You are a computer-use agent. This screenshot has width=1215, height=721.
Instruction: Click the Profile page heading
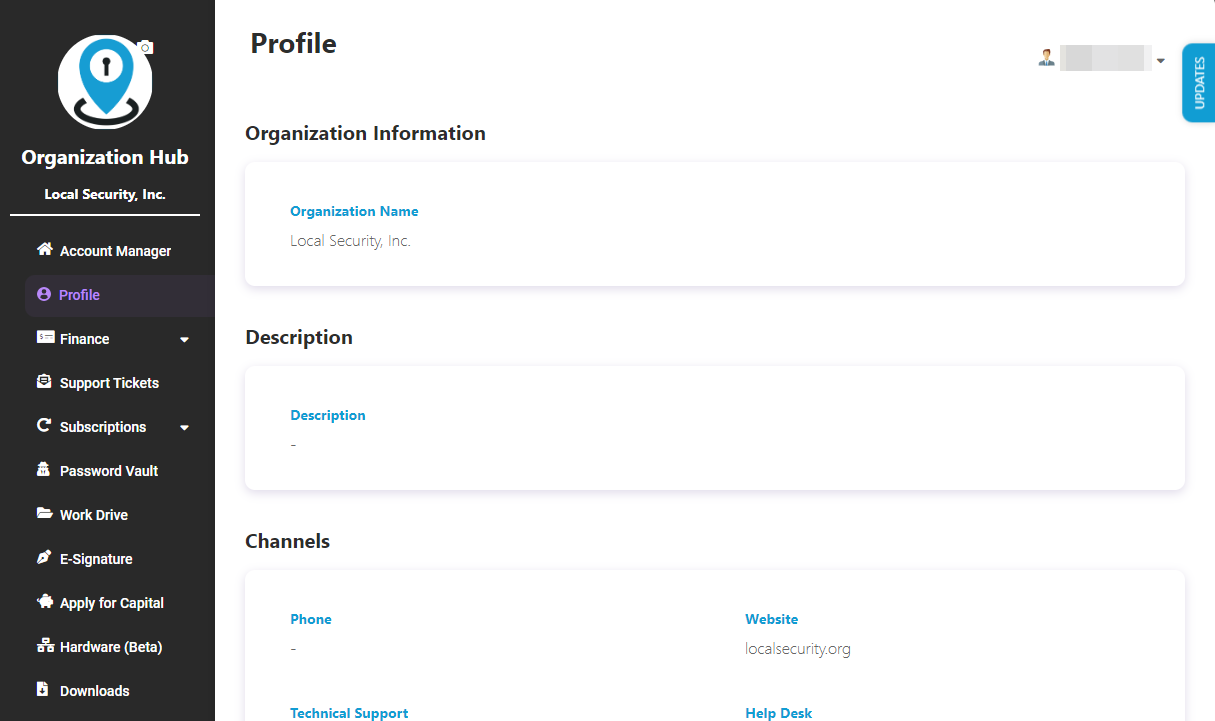point(293,44)
